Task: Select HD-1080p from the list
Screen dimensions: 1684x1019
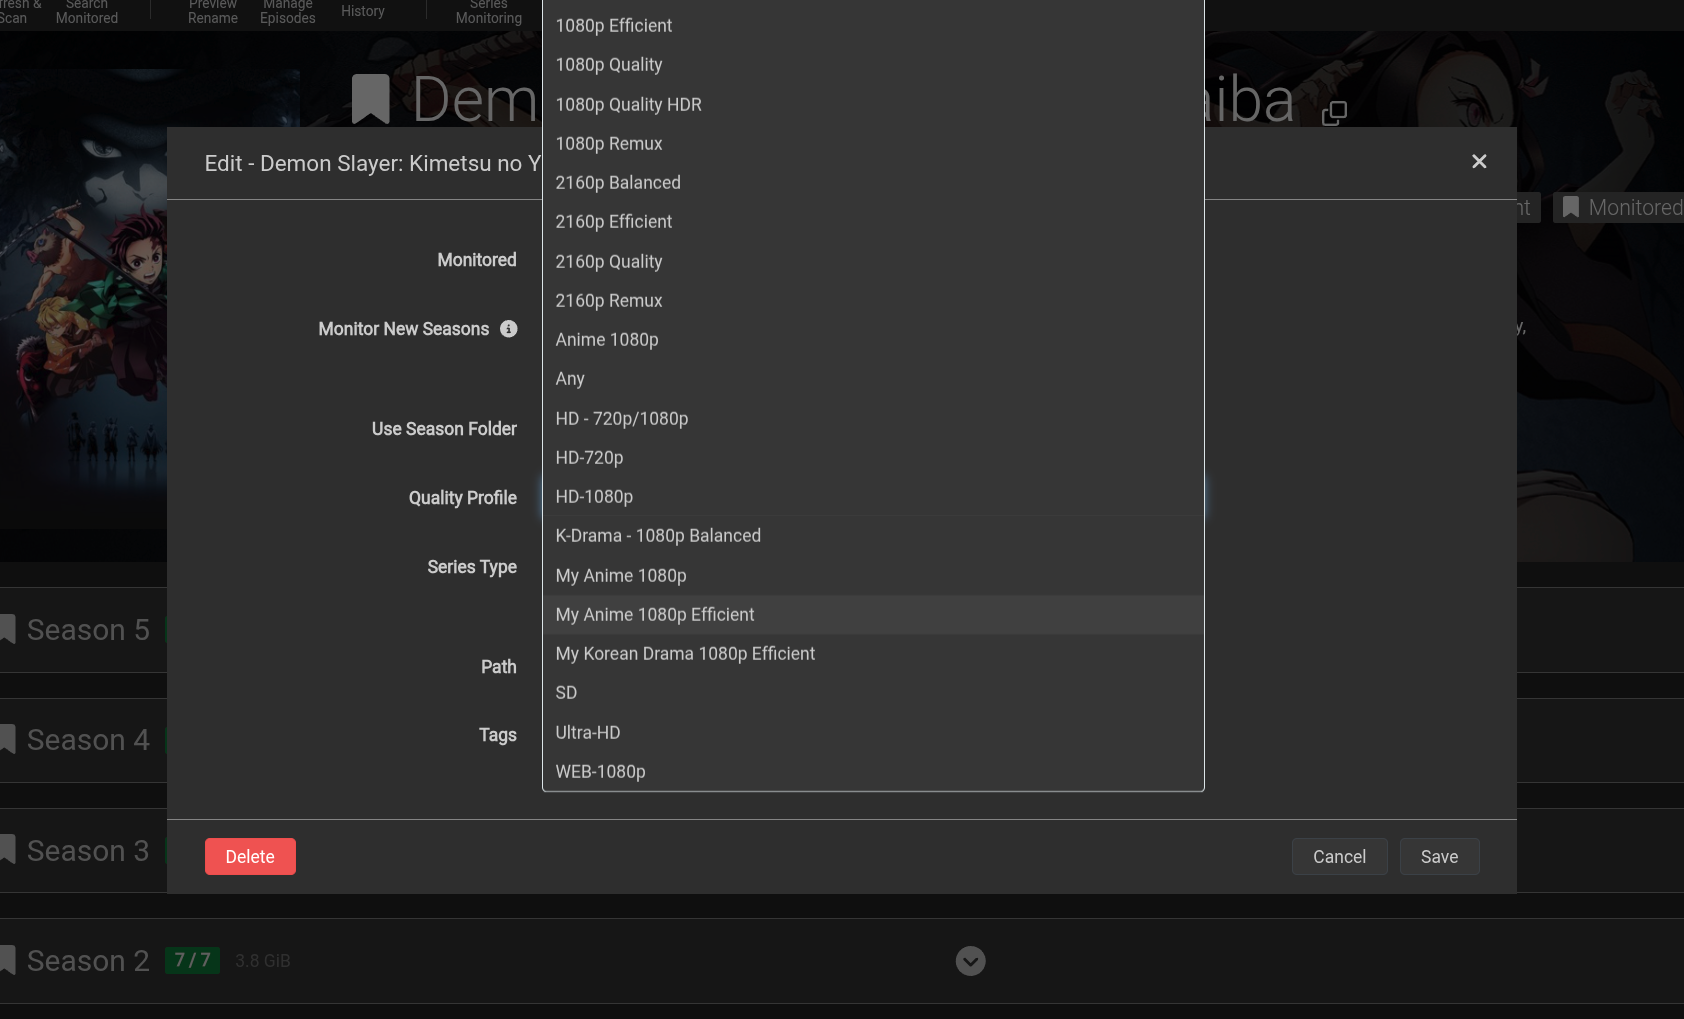Action: [x=594, y=497]
